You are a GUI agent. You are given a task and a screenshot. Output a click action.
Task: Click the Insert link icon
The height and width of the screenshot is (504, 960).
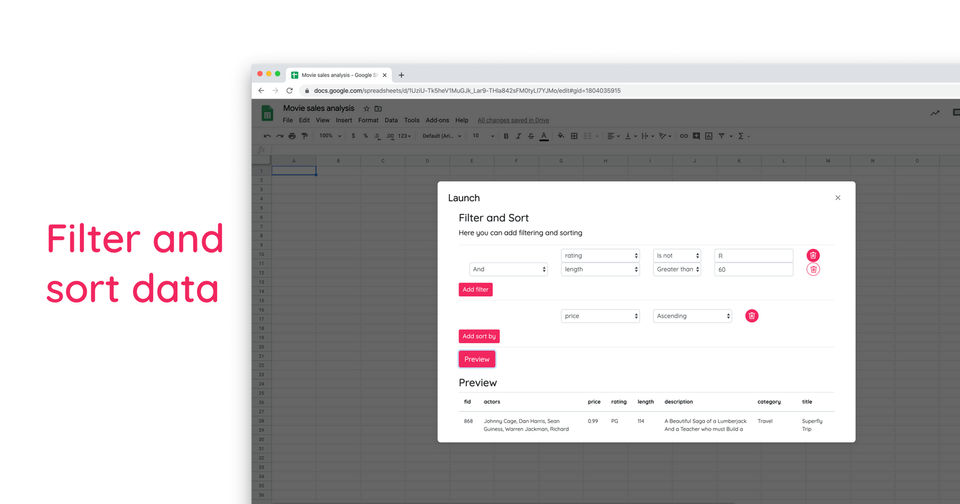684,136
